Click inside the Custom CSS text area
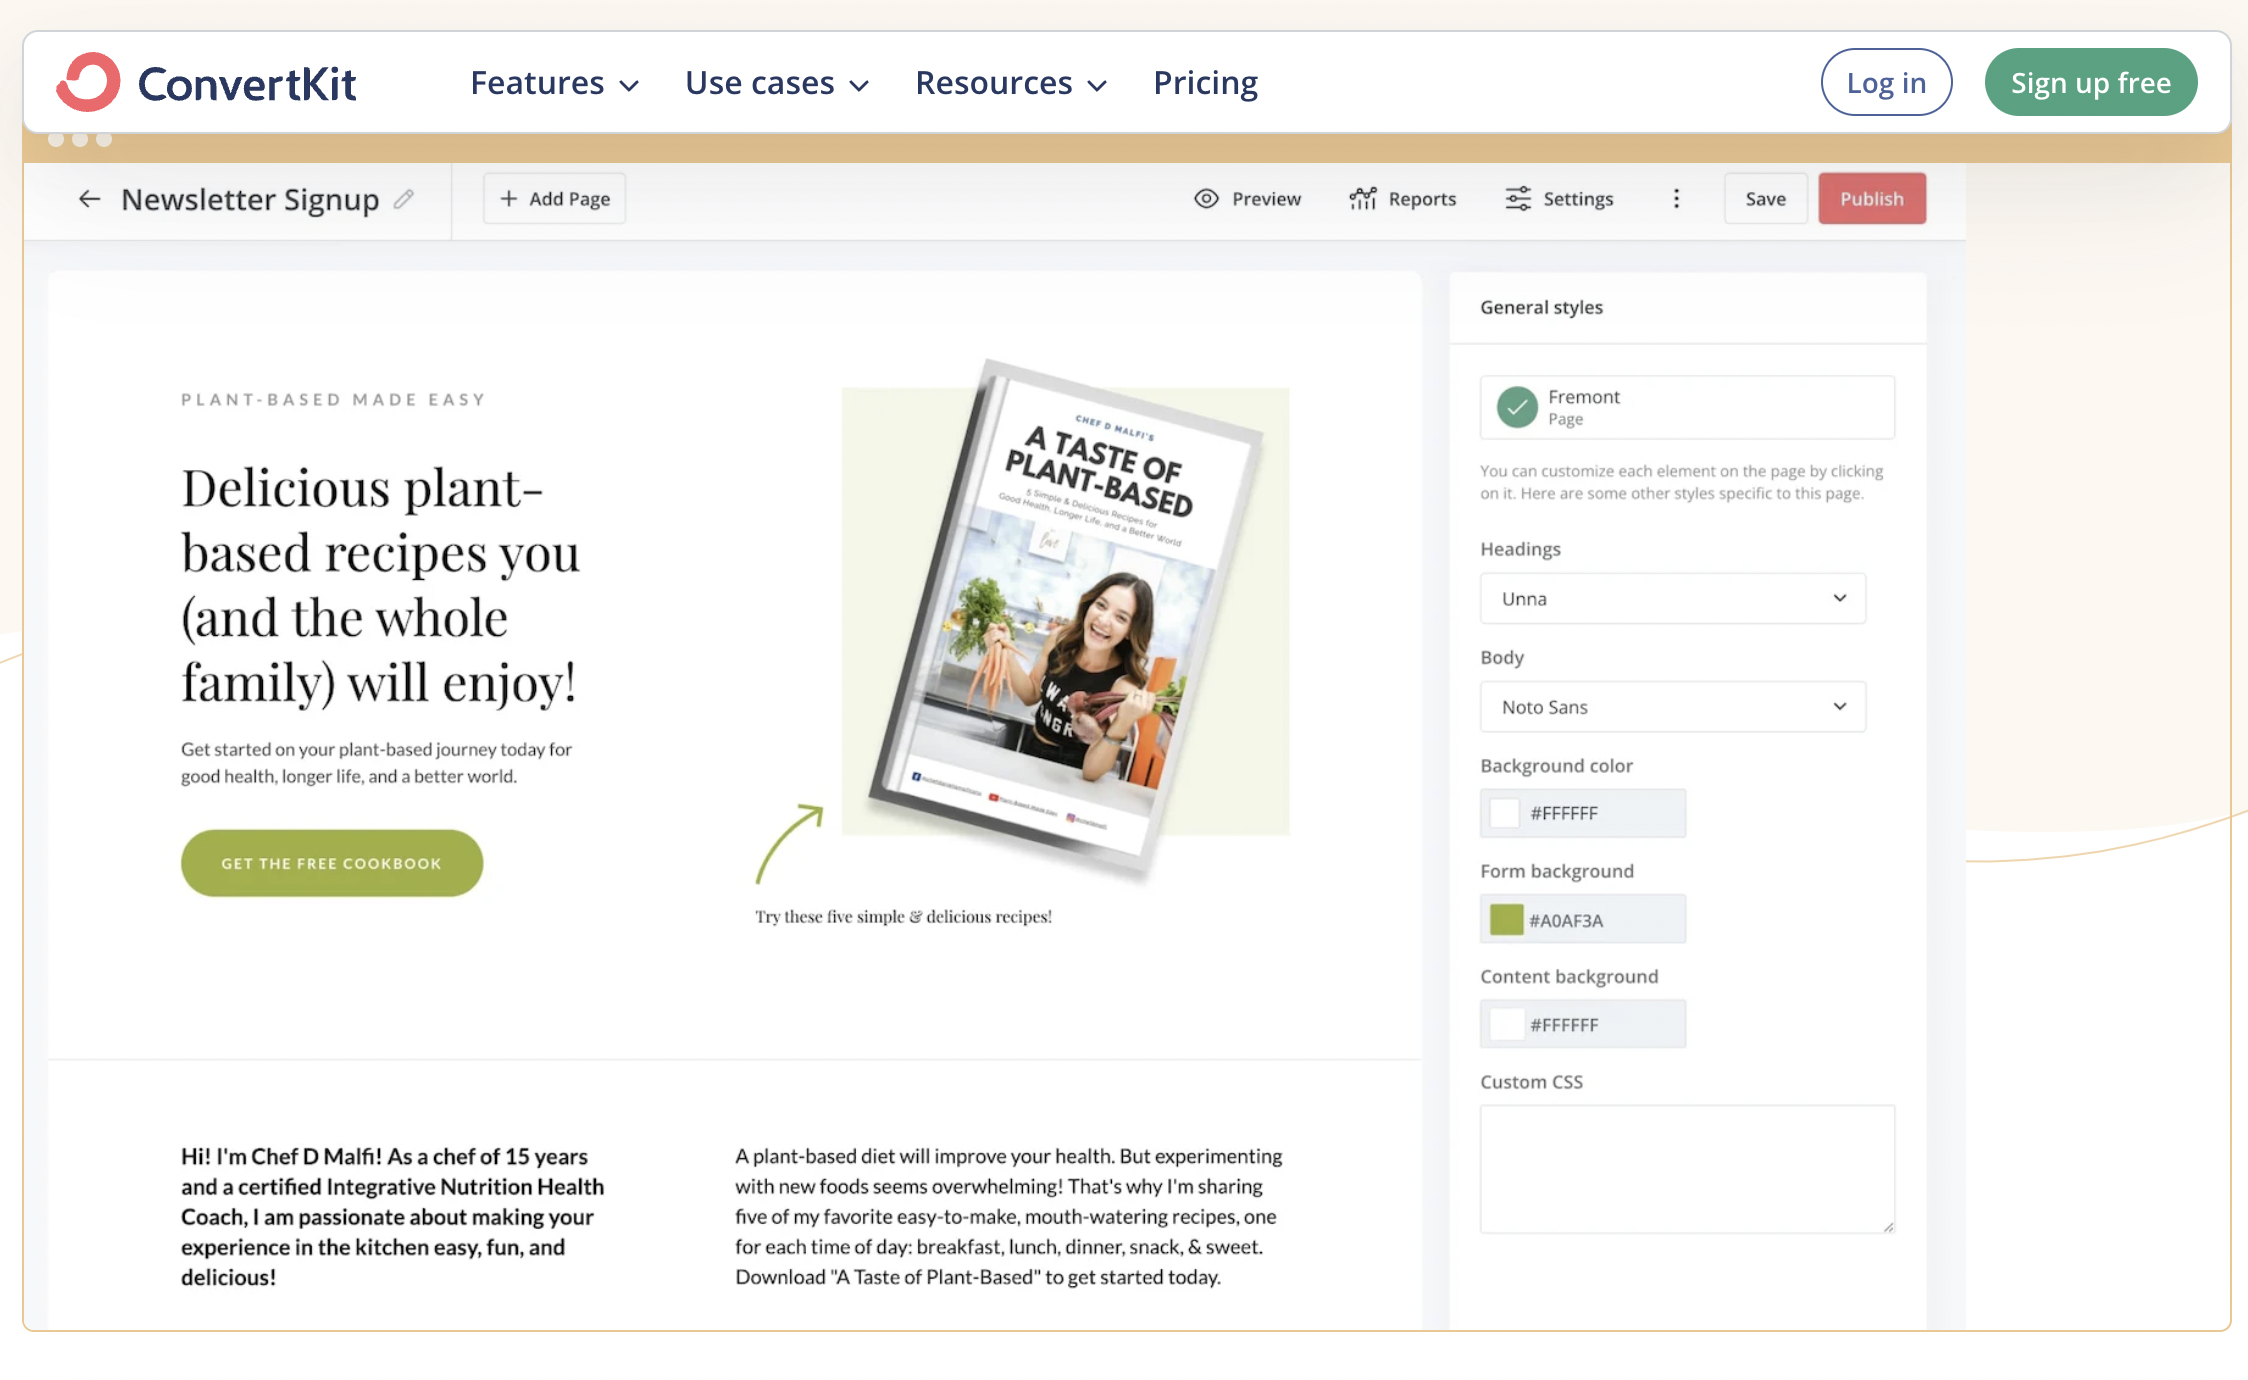The width and height of the screenshot is (2248, 1380). click(x=1686, y=1168)
